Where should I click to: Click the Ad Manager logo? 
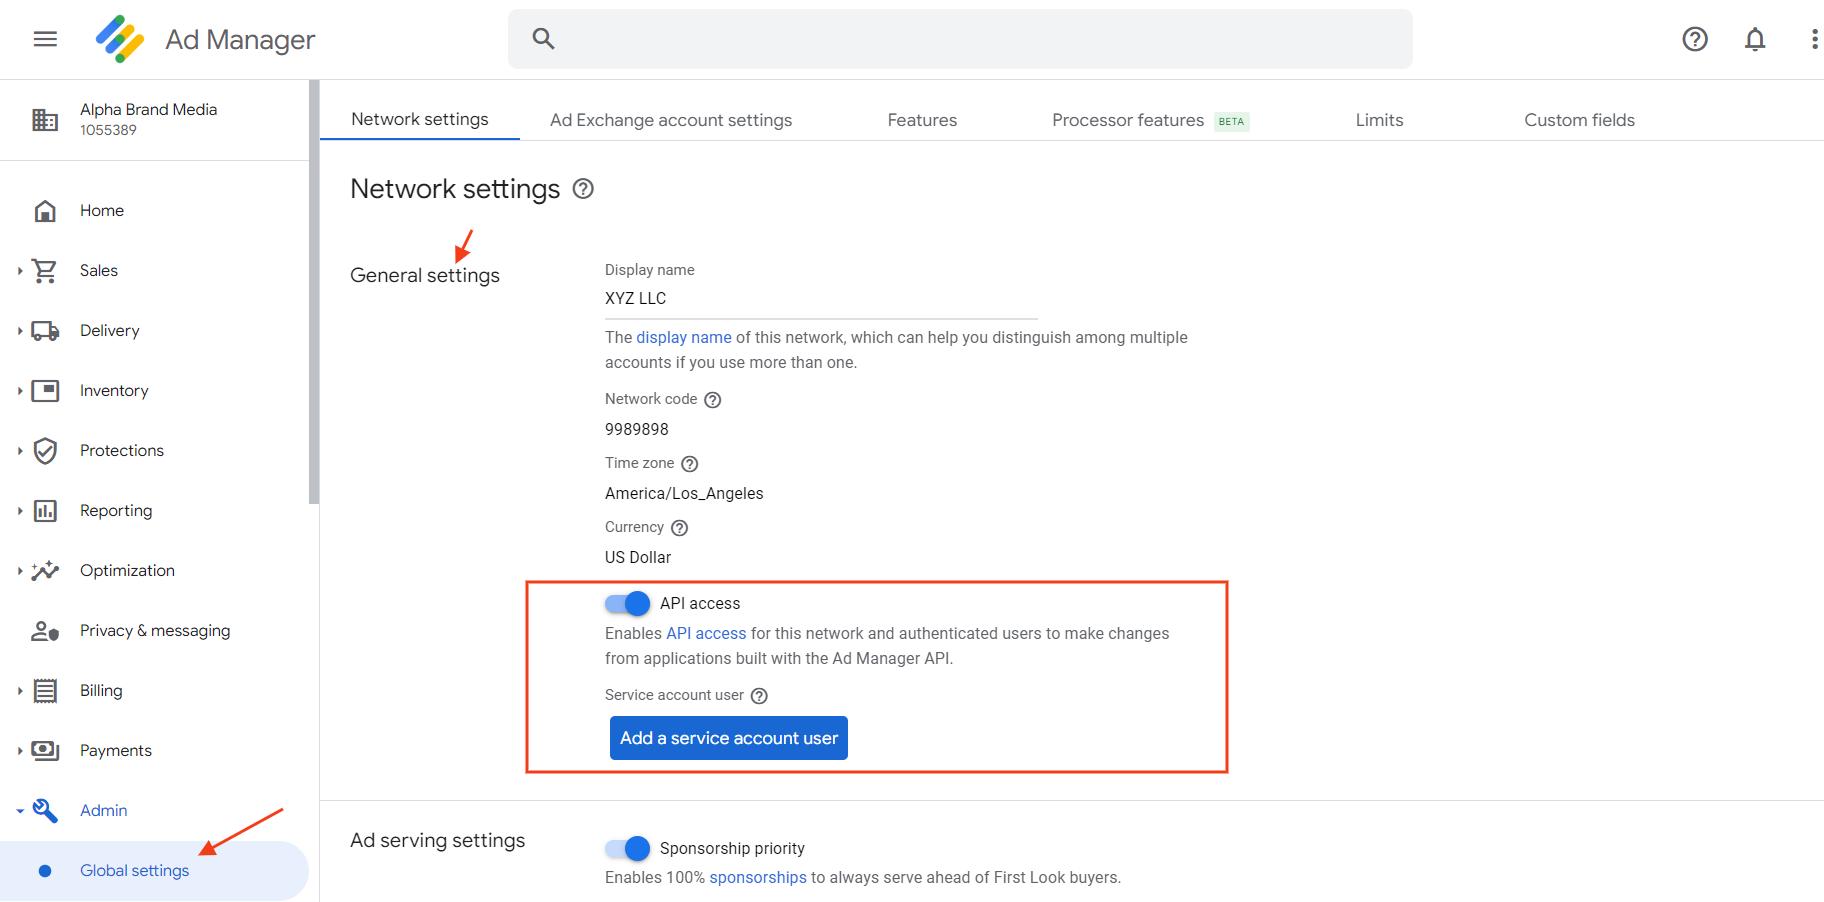[120, 39]
